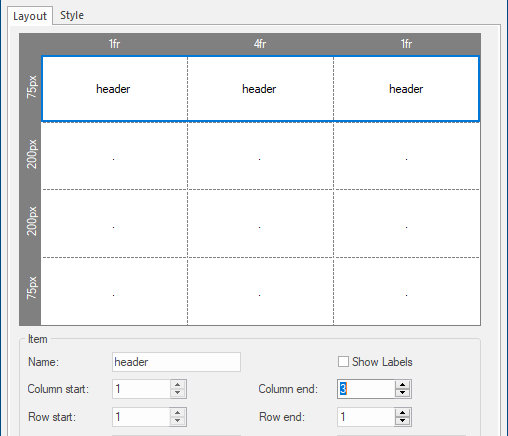This screenshot has height=436, width=508.
Task: Decrease Column start with down arrow
Action: pyautogui.click(x=177, y=393)
